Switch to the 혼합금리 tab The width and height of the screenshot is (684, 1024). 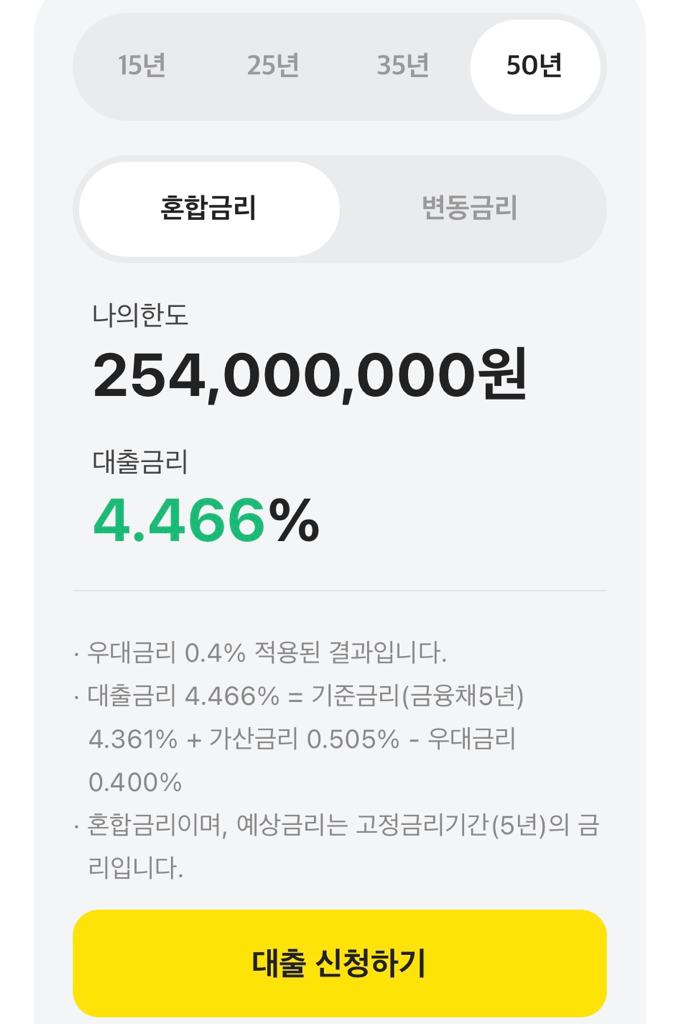pos(209,208)
